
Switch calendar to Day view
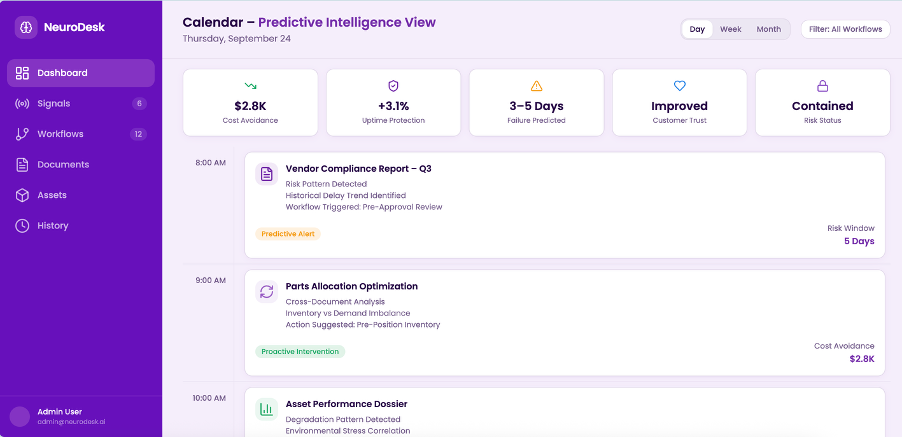tap(697, 29)
